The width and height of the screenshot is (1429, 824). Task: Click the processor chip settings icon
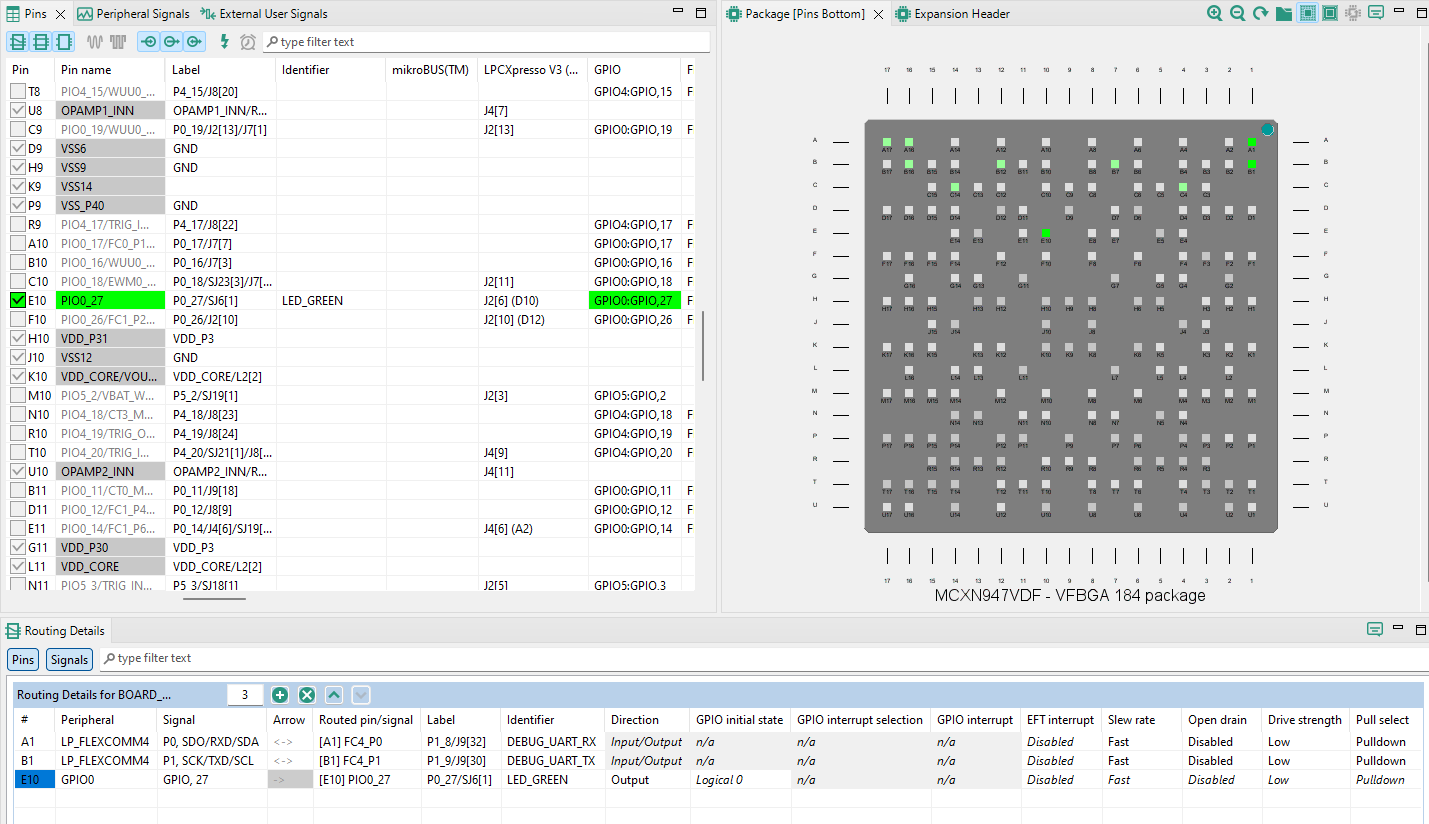click(x=1353, y=13)
